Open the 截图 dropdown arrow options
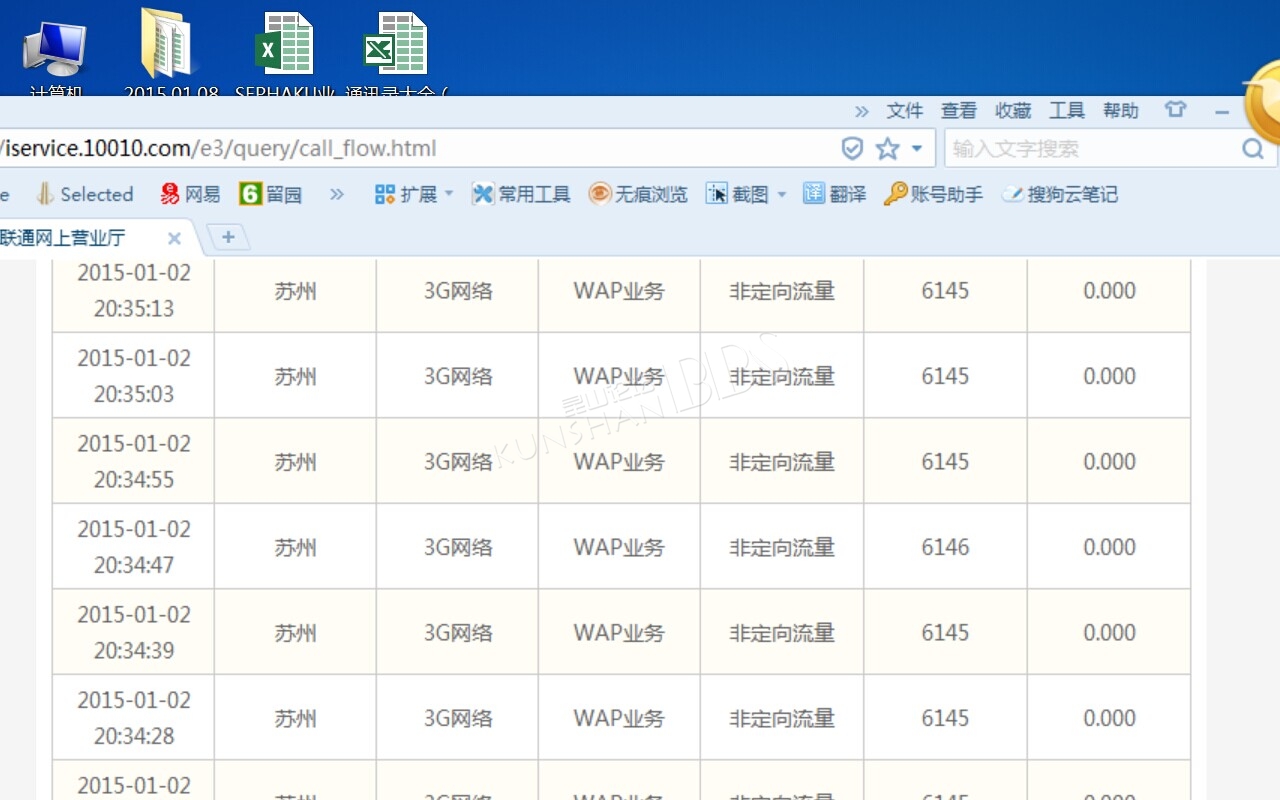 tap(782, 194)
